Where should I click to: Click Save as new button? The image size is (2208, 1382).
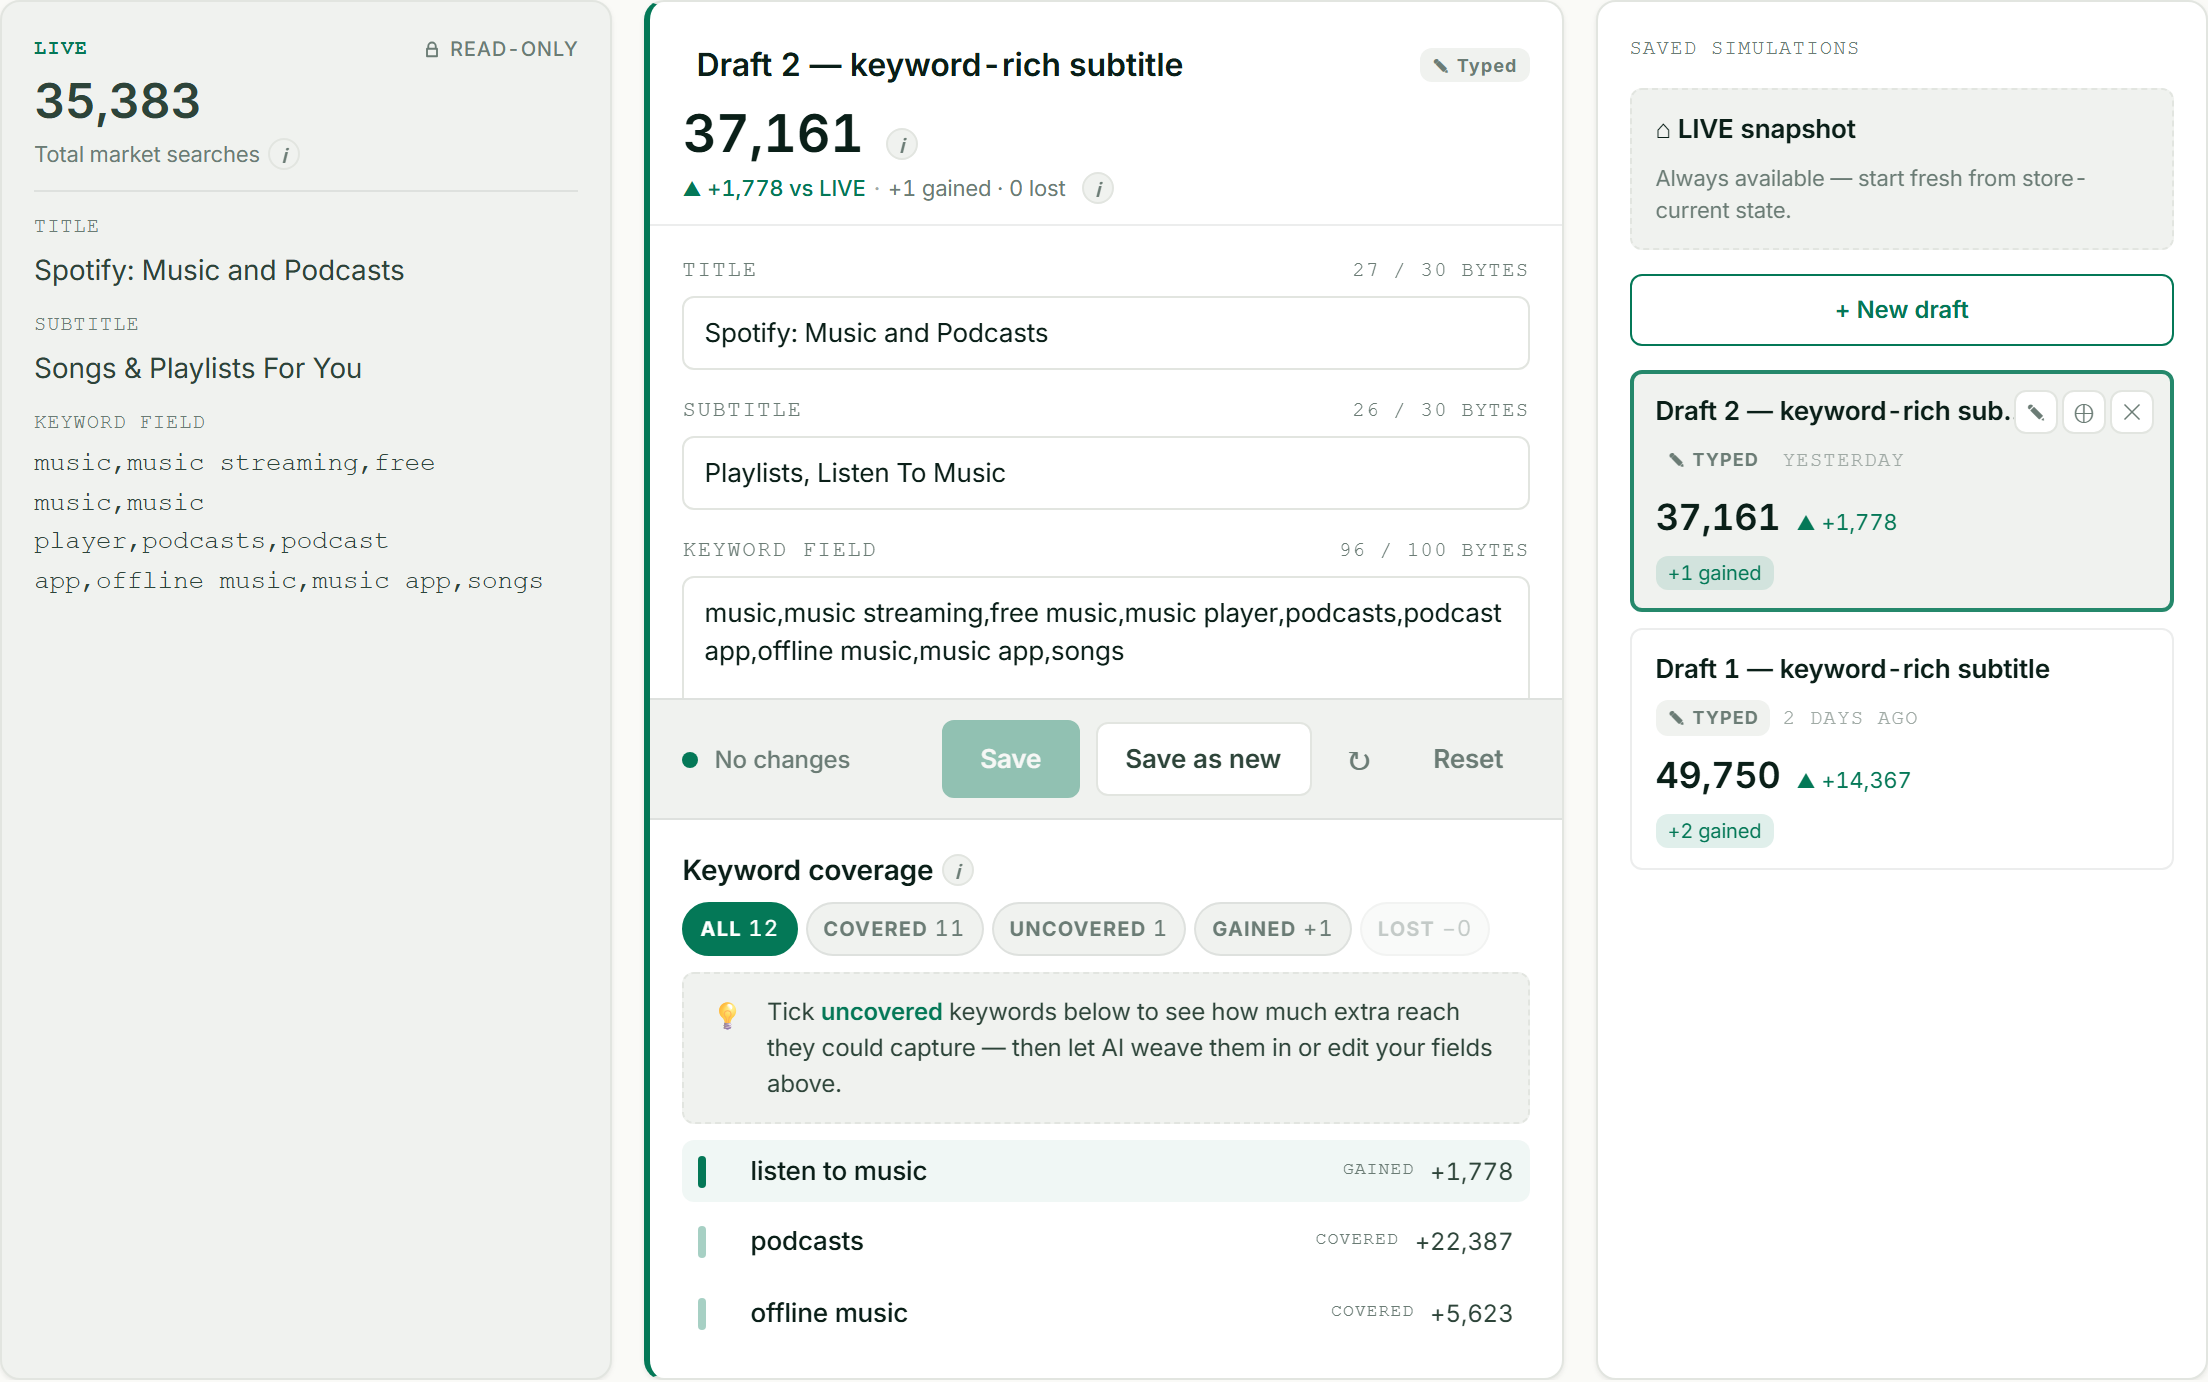click(x=1203, y=759)
